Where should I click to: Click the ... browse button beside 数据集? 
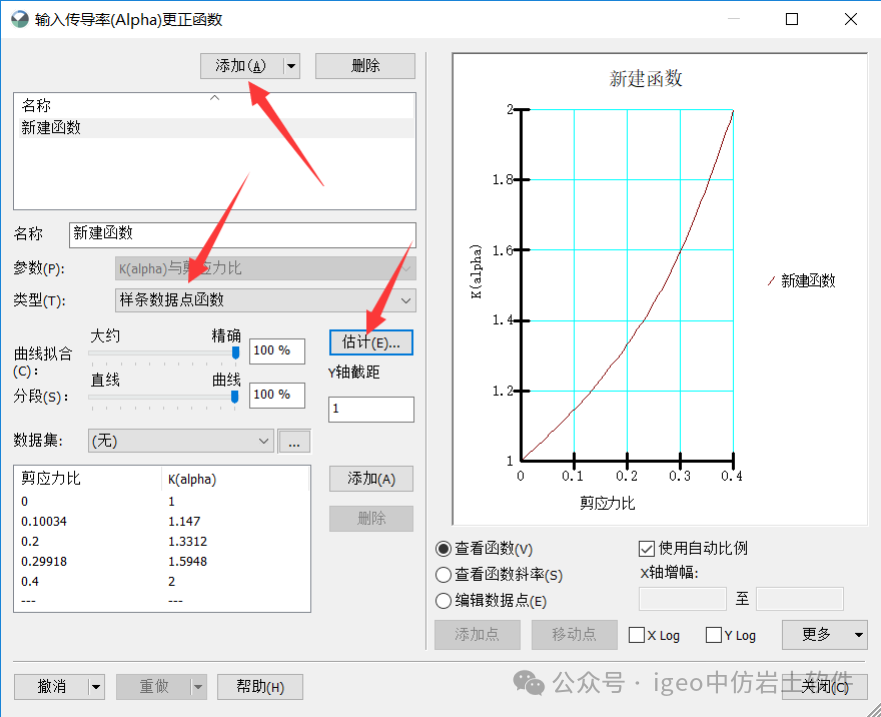293,440
